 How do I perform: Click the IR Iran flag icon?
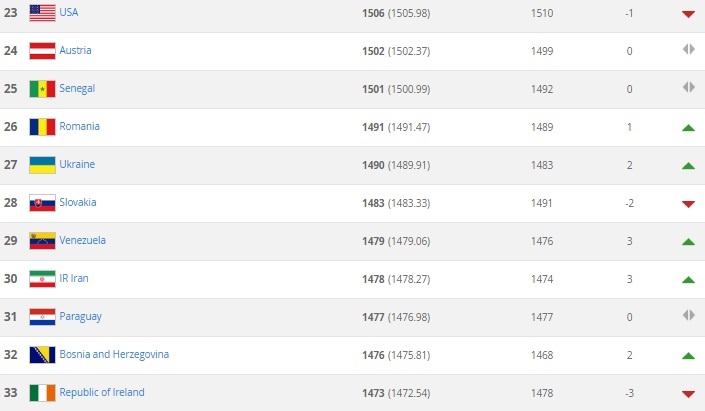point(42,279)
